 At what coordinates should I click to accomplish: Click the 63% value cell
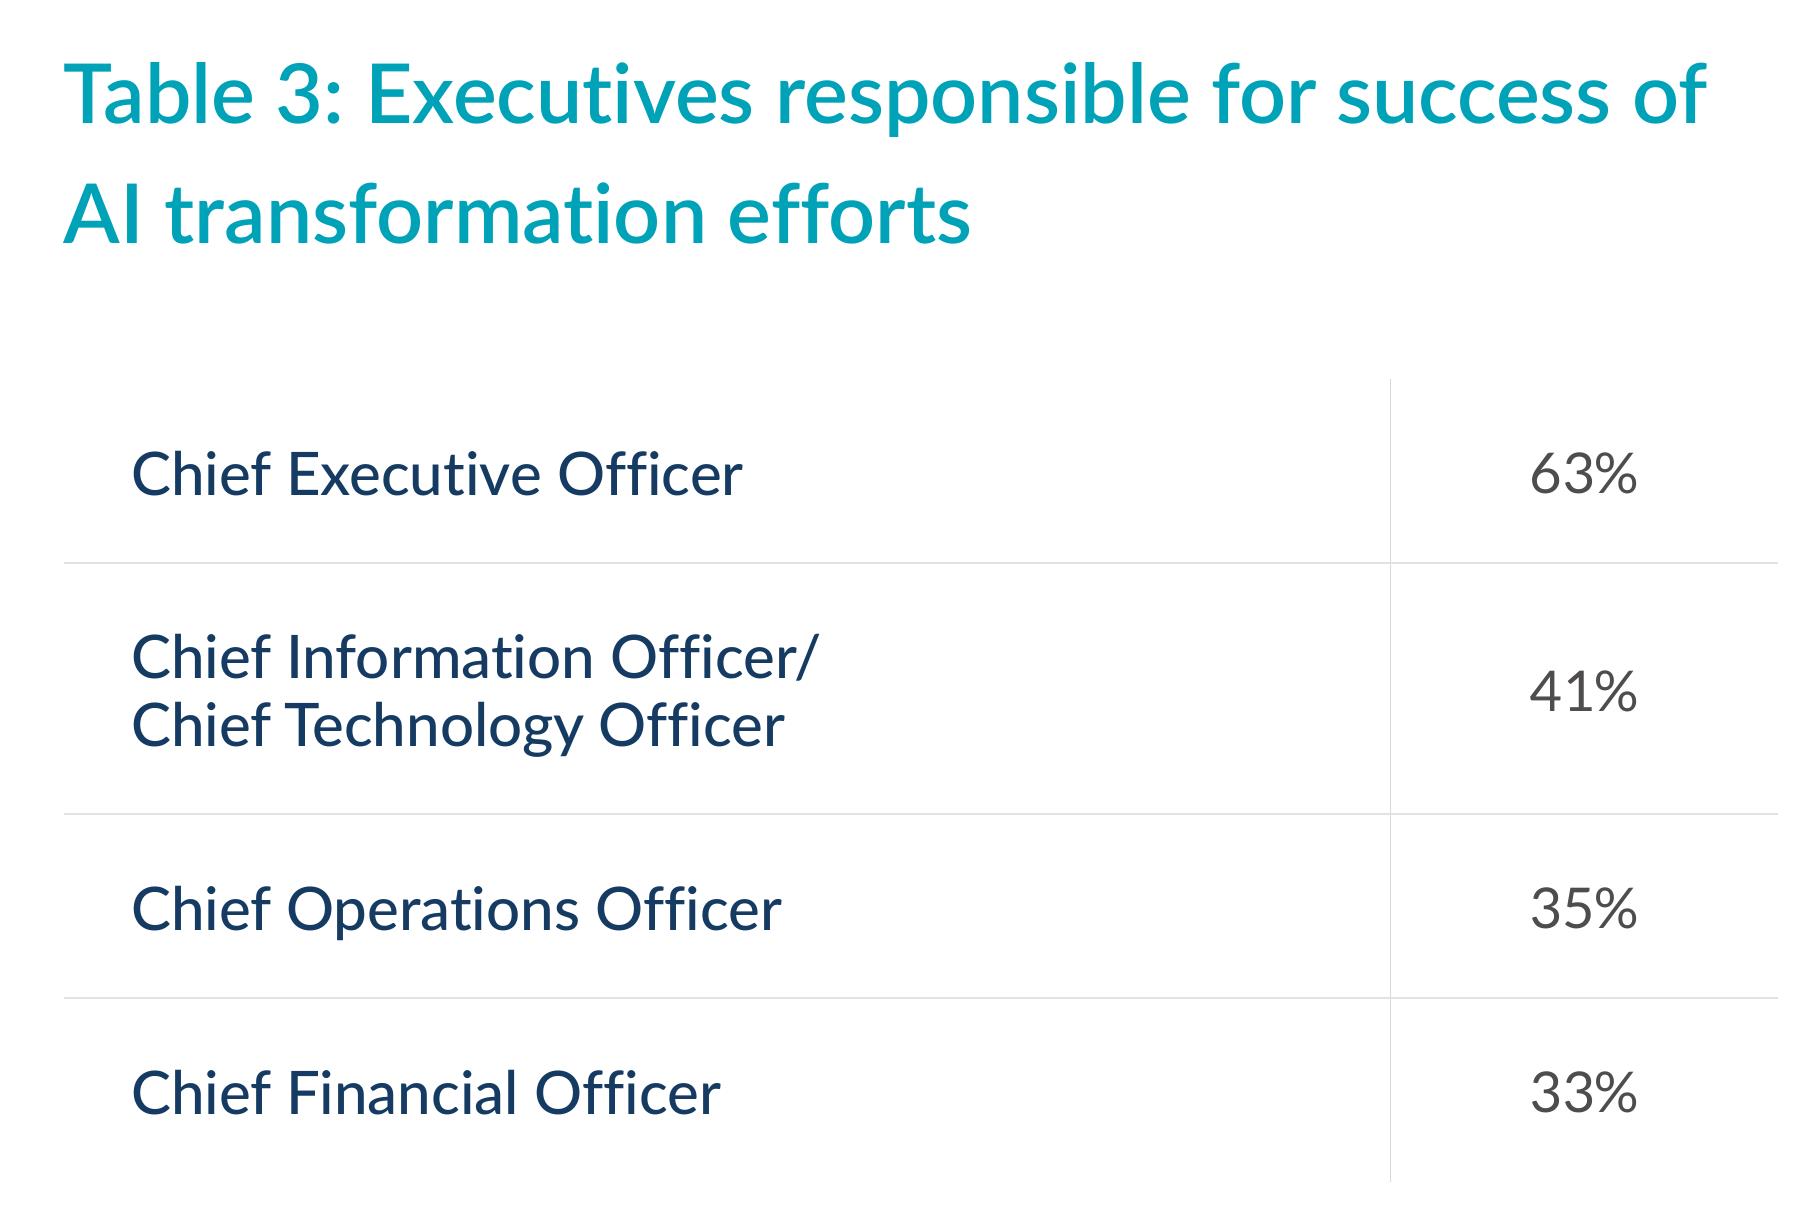(x=1583, y=473)
